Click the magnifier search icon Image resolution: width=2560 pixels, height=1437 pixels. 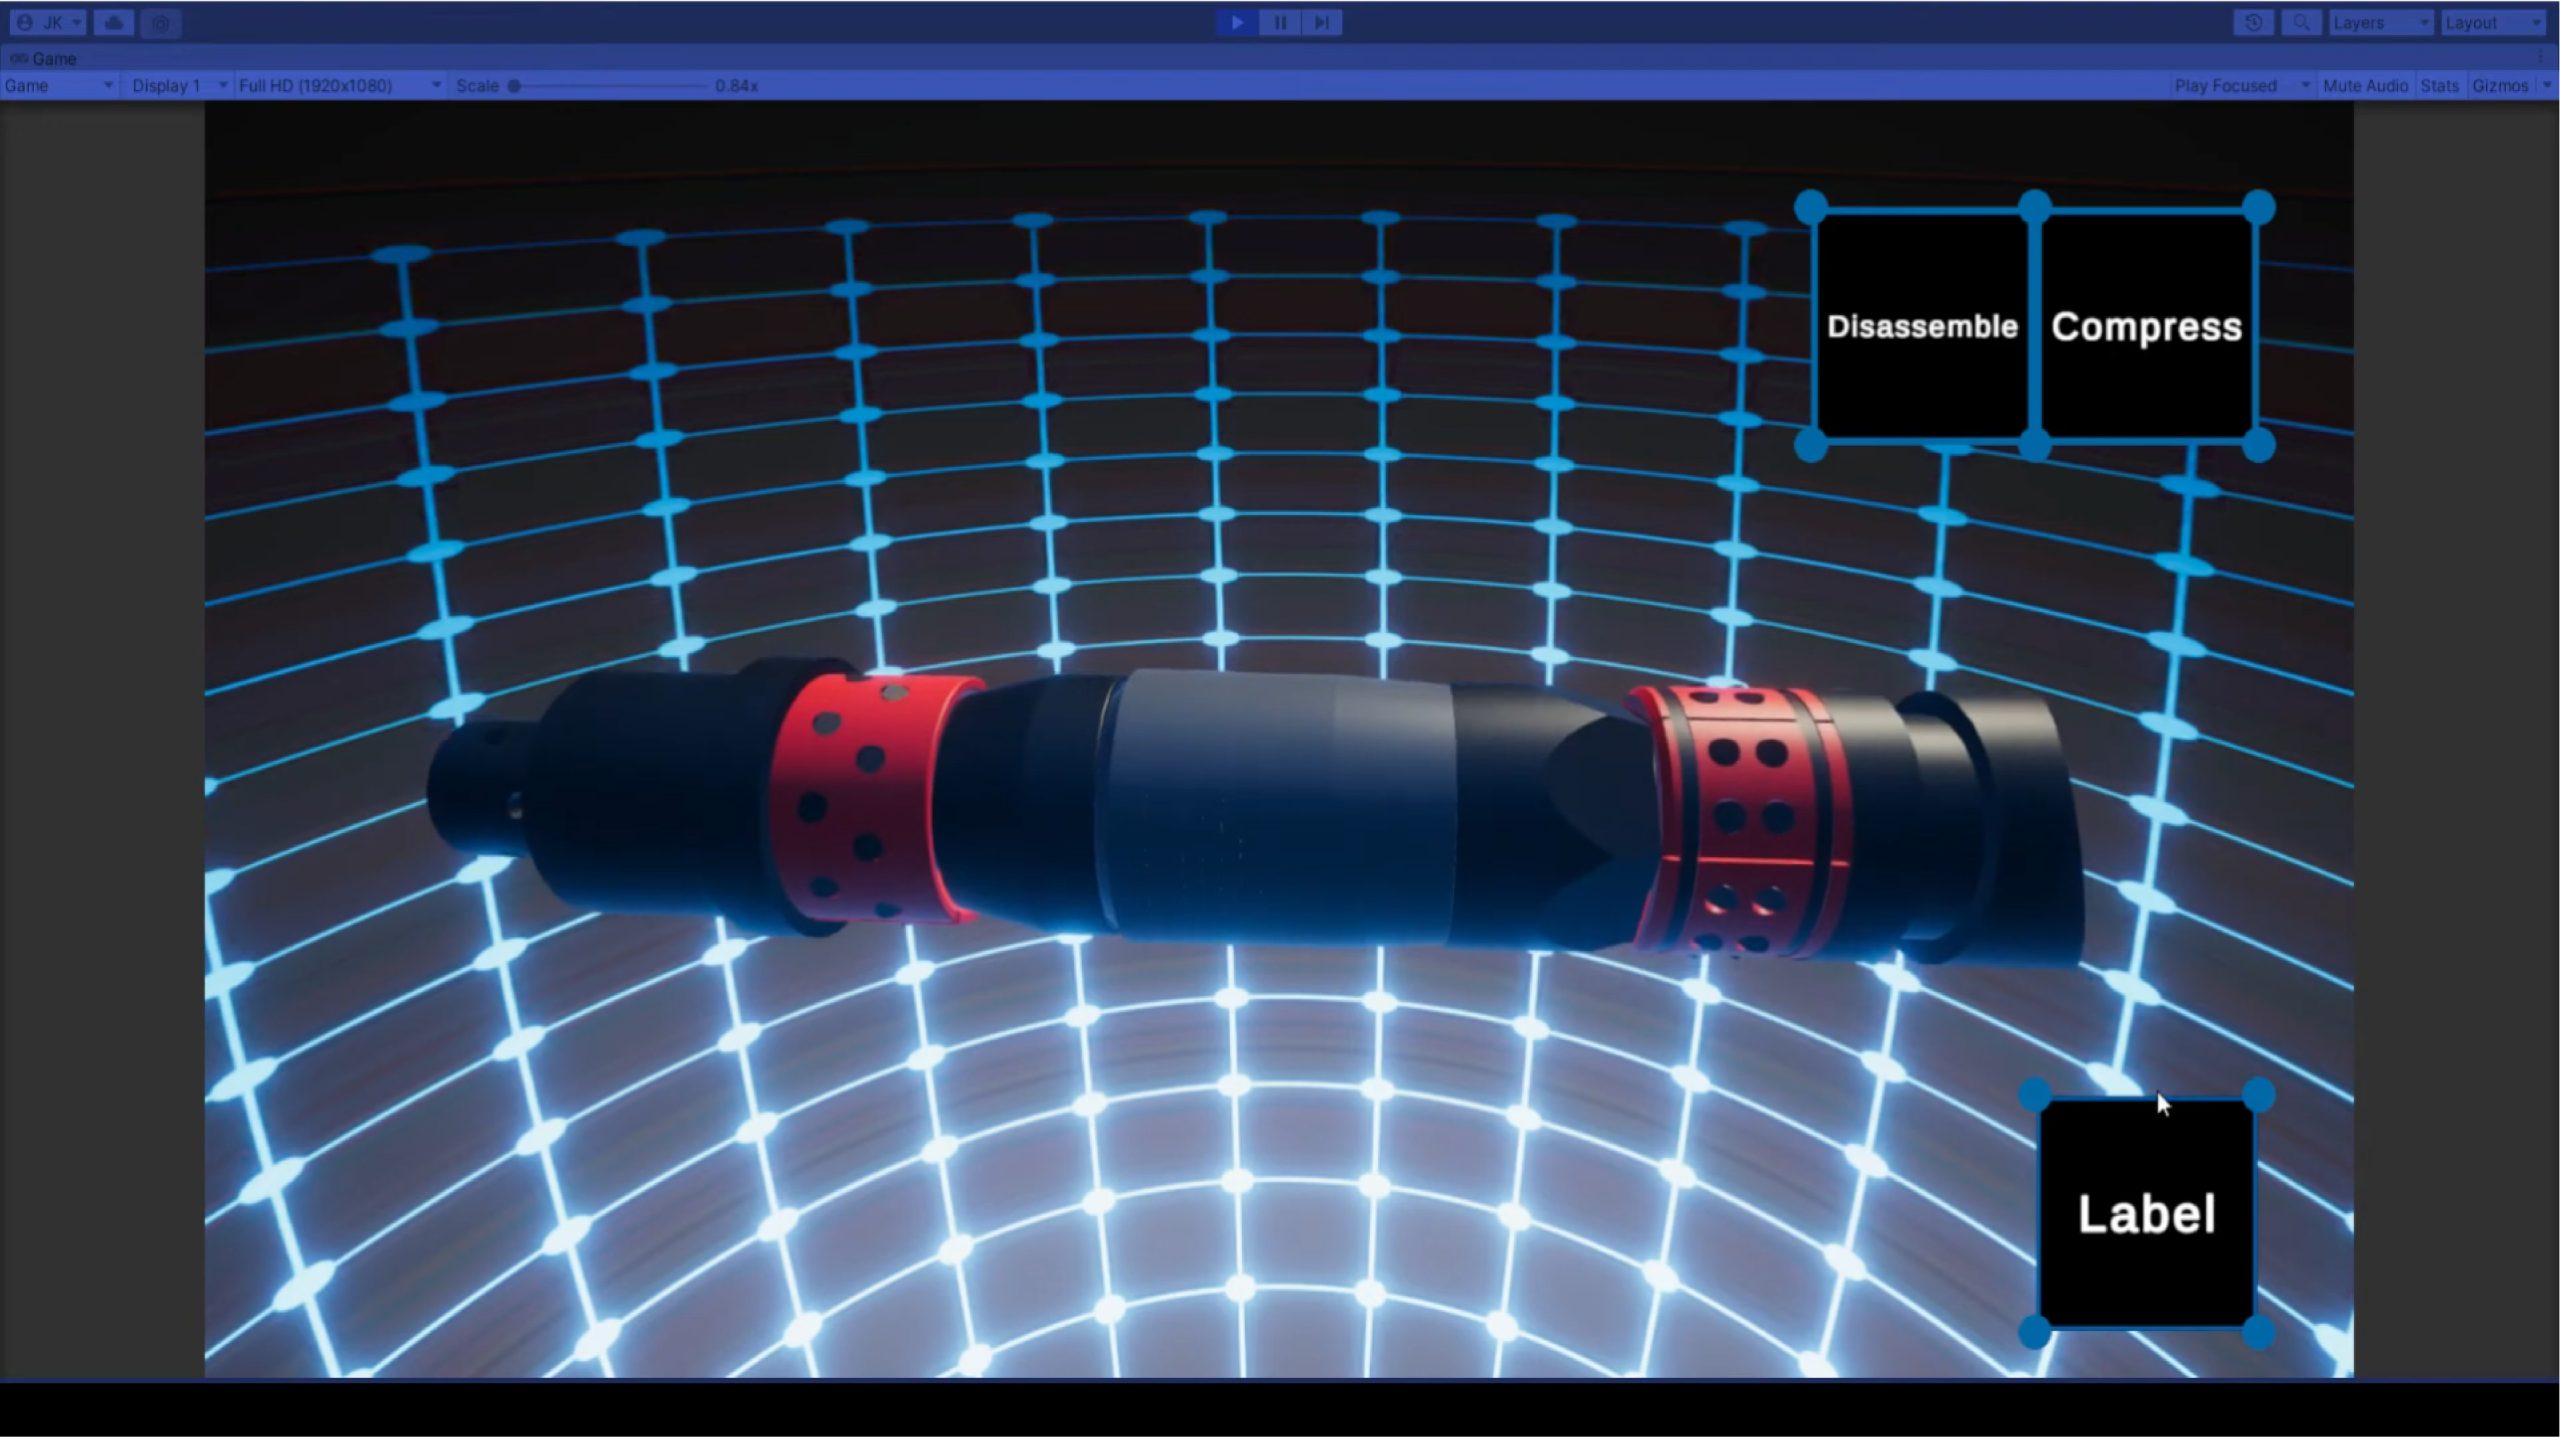[2301, 22]
